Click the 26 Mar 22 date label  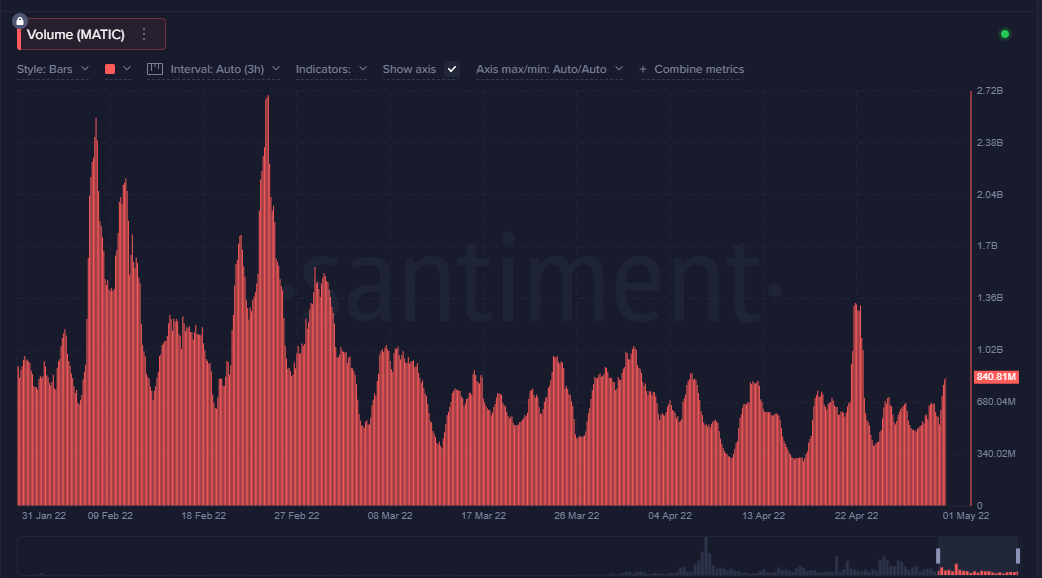pyautogui.click(x=577, y=516)
